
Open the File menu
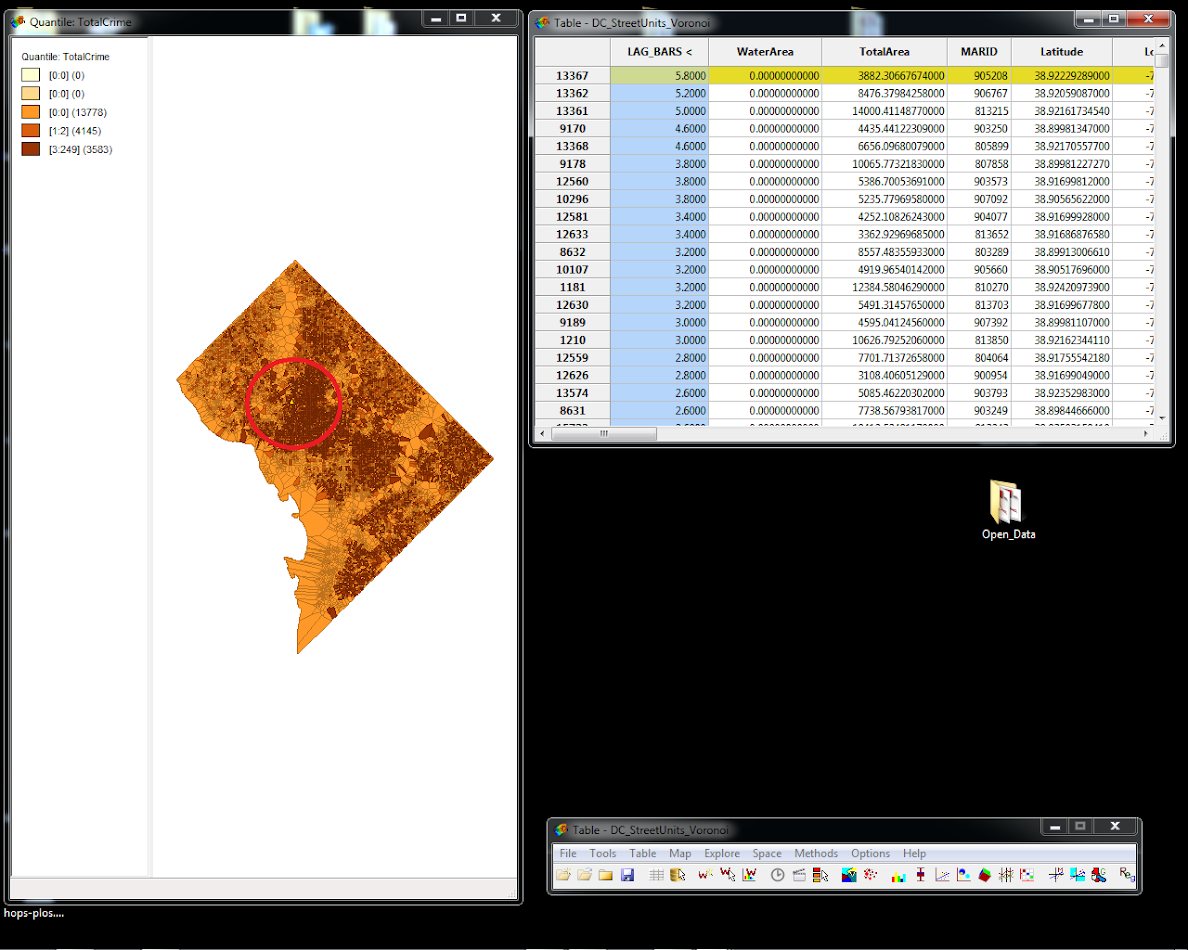567,853
